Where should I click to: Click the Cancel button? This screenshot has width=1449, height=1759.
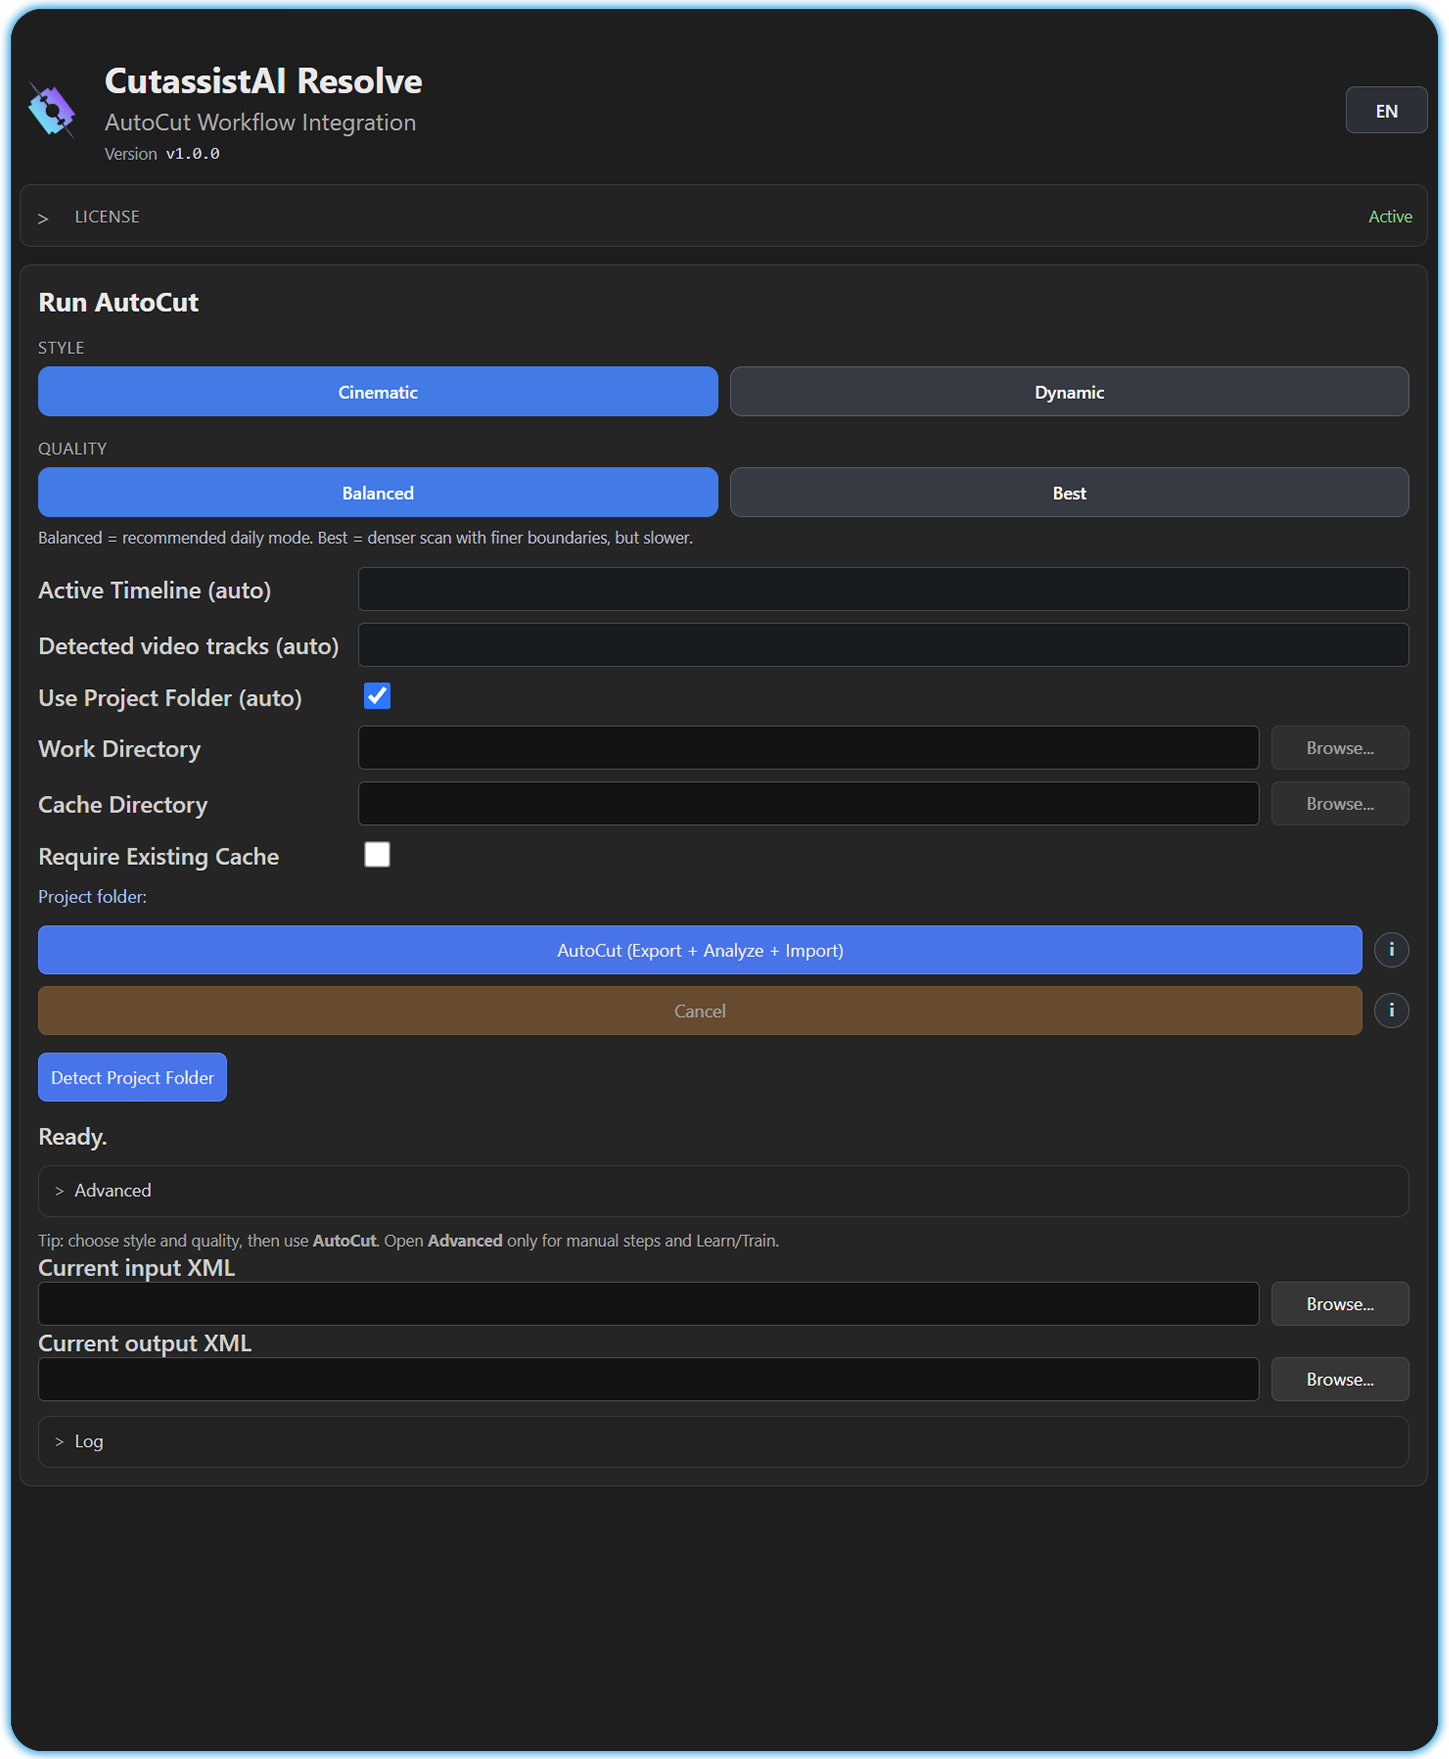point(700,1011)
